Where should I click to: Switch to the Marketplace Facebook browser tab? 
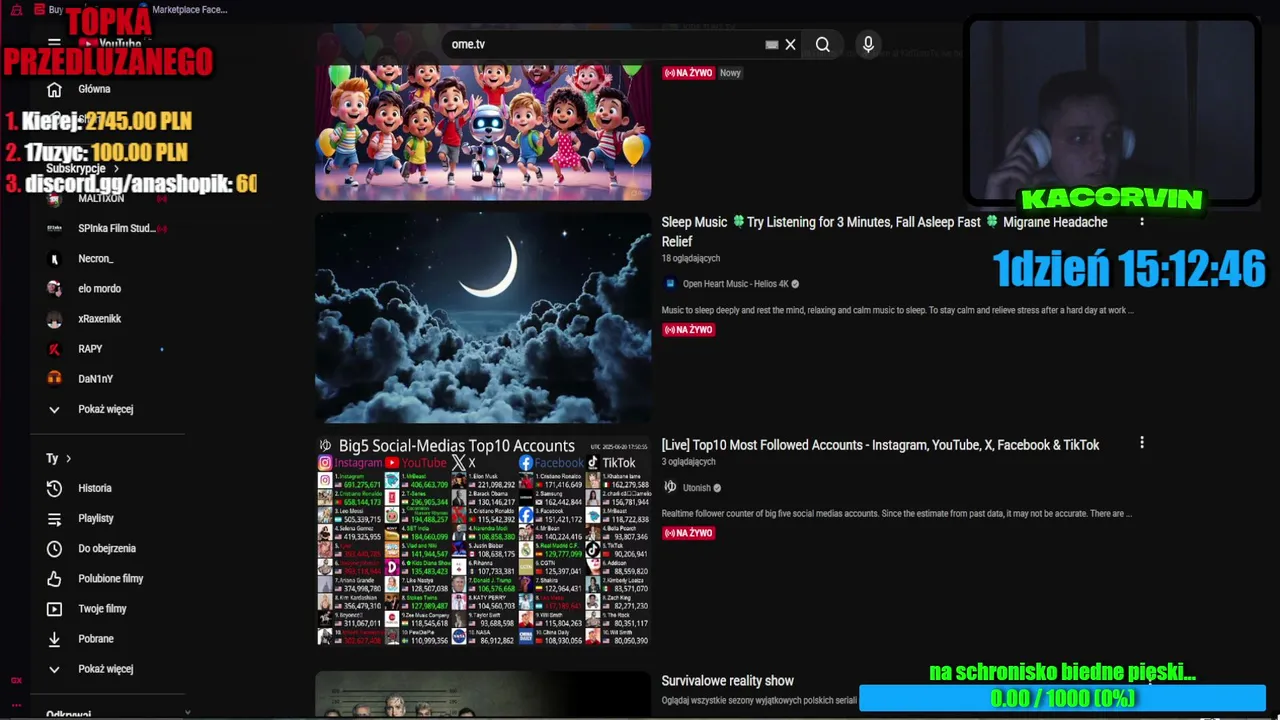coord(182,10)
